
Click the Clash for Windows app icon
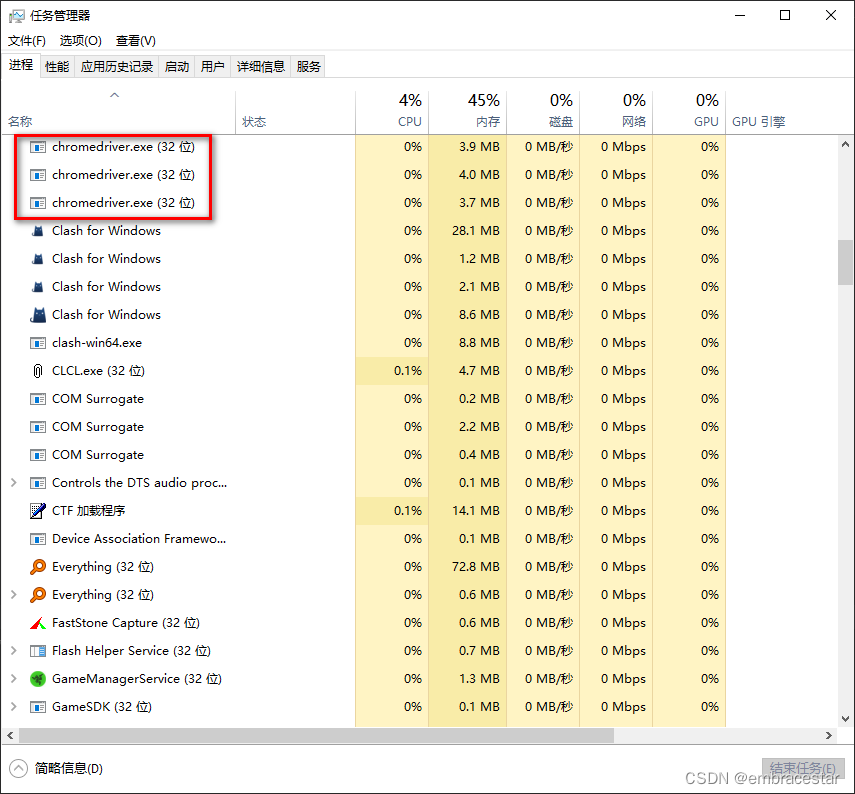point(36,231)
